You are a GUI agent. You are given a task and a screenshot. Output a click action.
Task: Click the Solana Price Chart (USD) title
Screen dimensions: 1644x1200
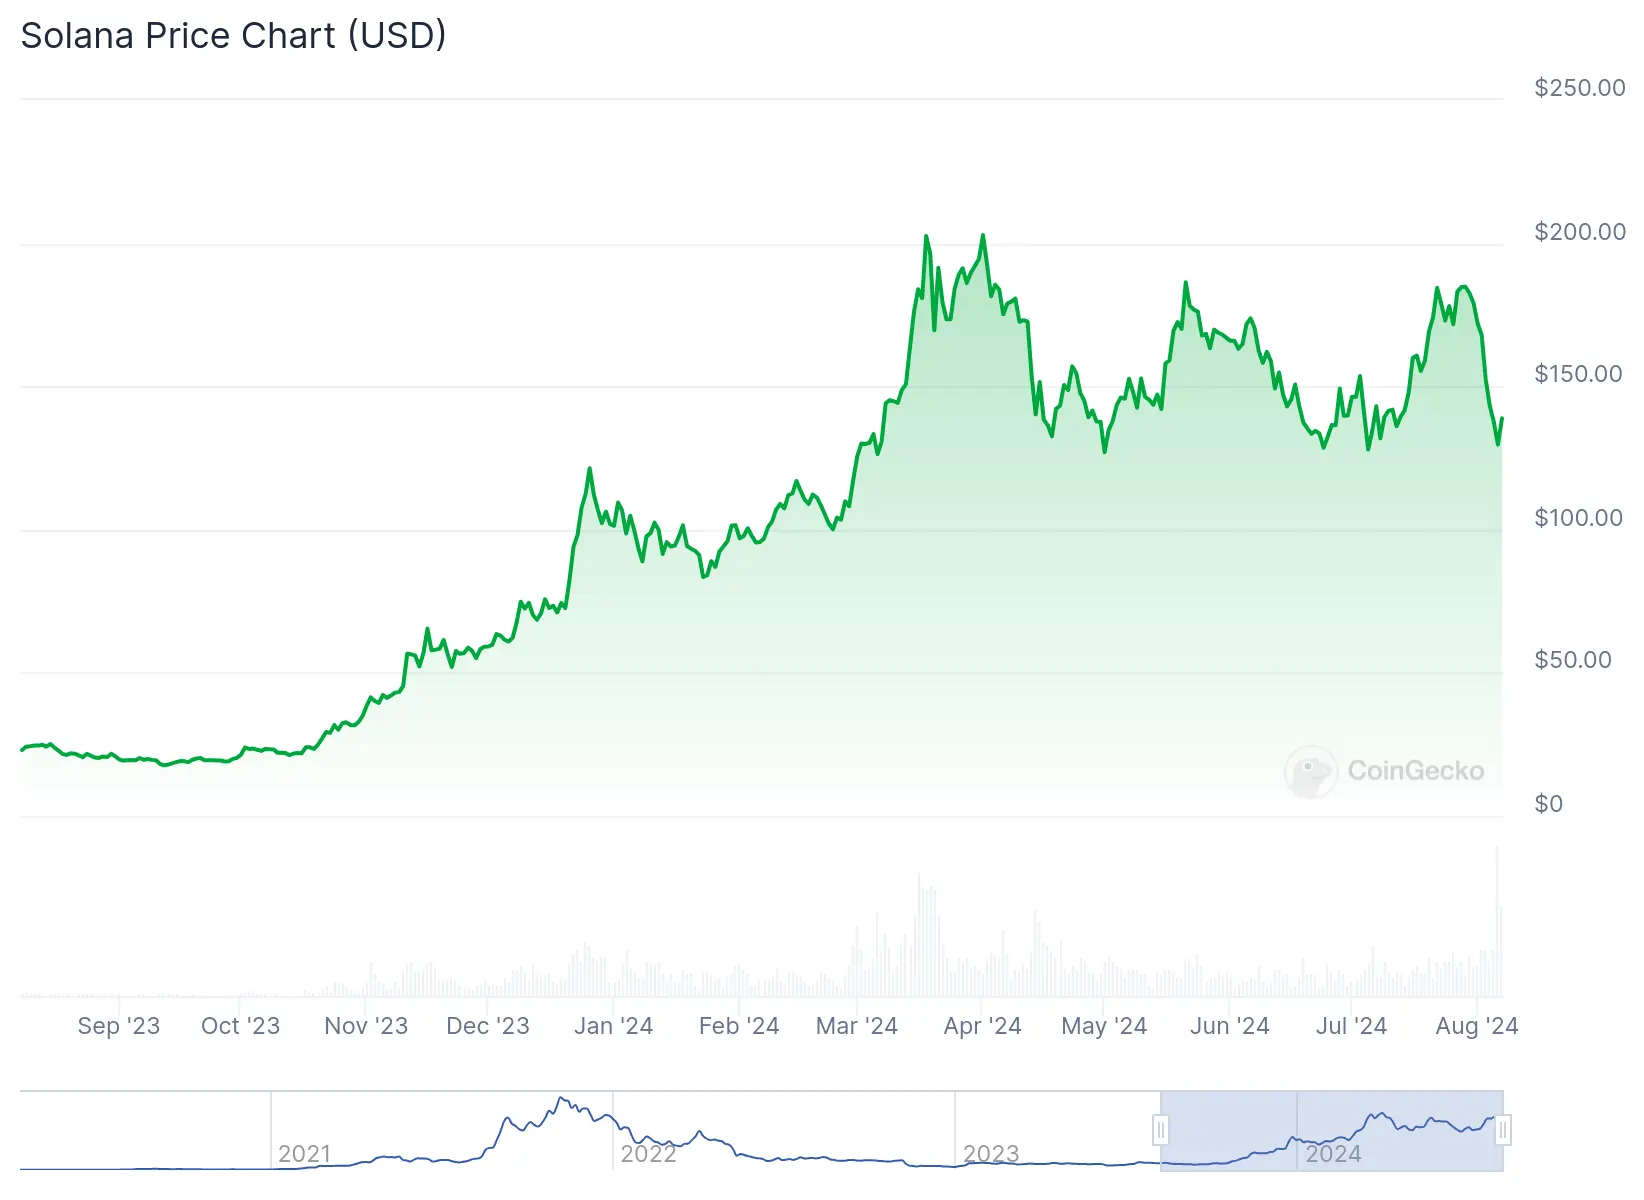click(233, 36)
